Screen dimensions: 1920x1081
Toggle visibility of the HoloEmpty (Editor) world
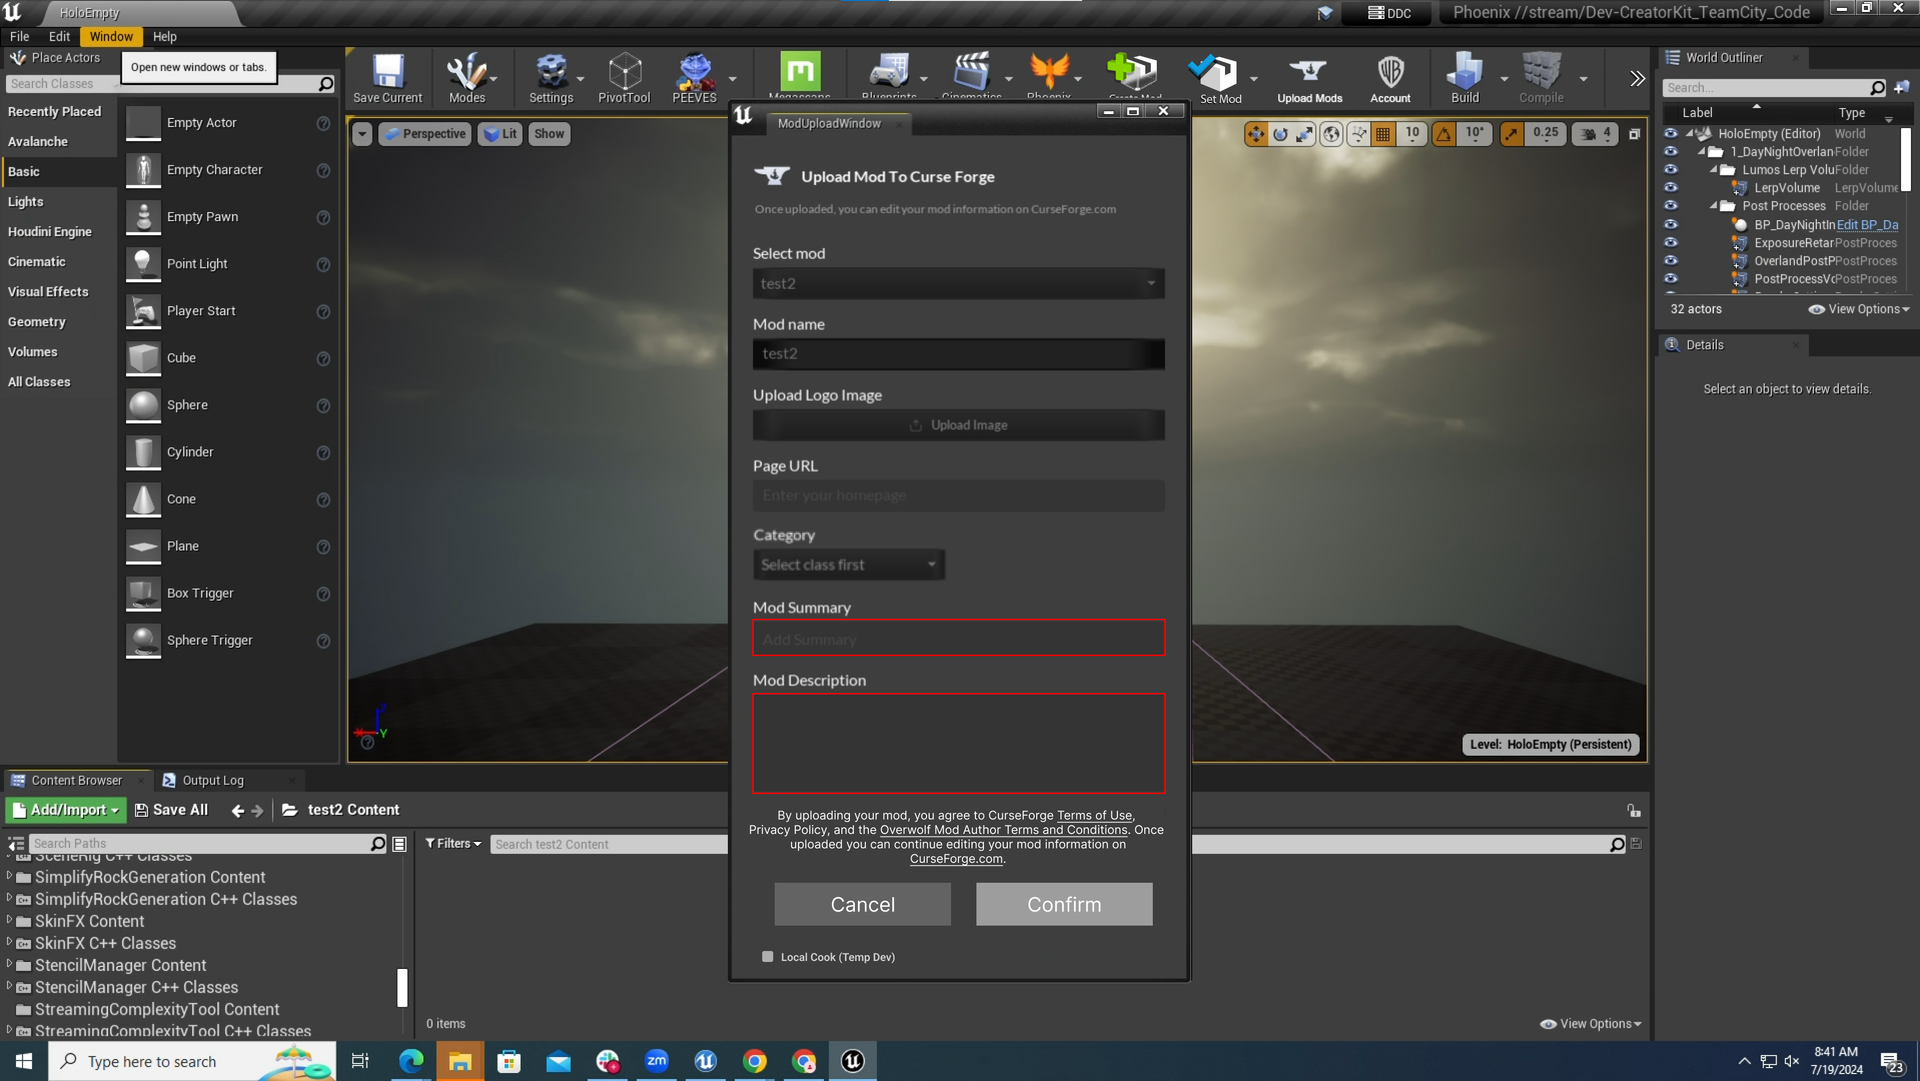tap(1670, 133)
